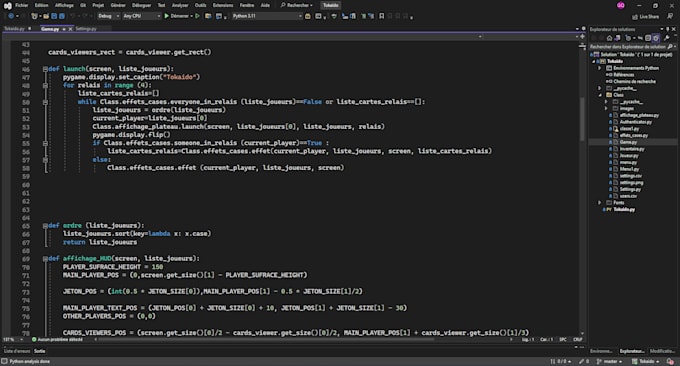Click the notifications bell icon
Viewport: 680px width, 366px height.
(x=670, y=361)
